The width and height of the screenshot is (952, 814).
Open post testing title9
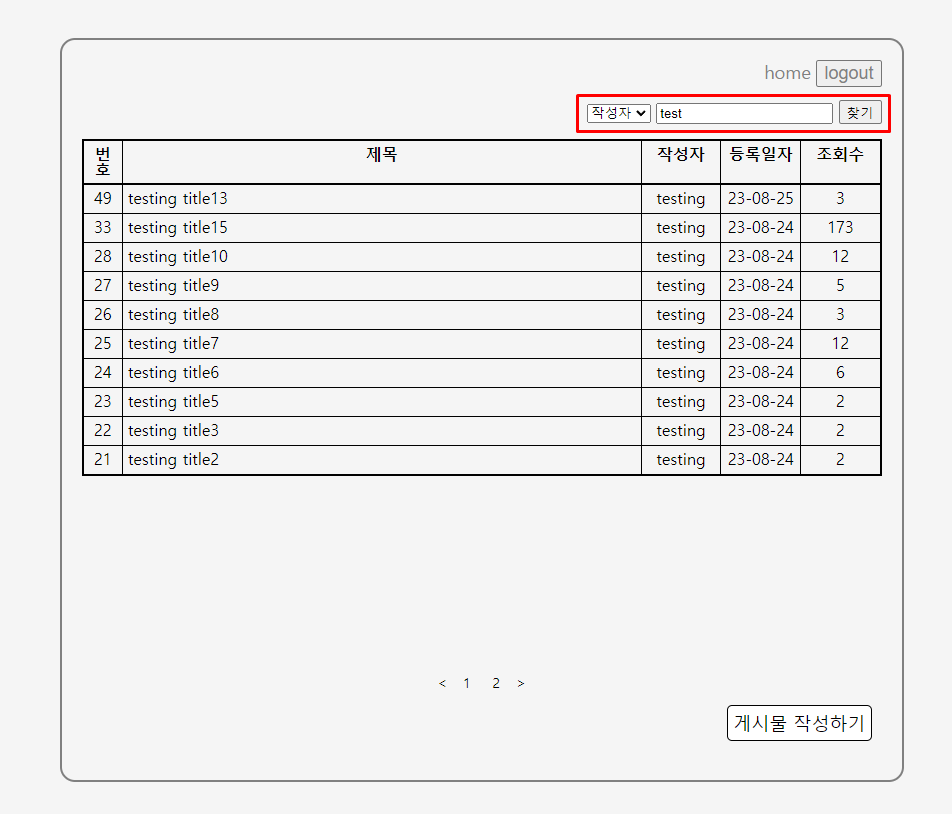(173, 286)
